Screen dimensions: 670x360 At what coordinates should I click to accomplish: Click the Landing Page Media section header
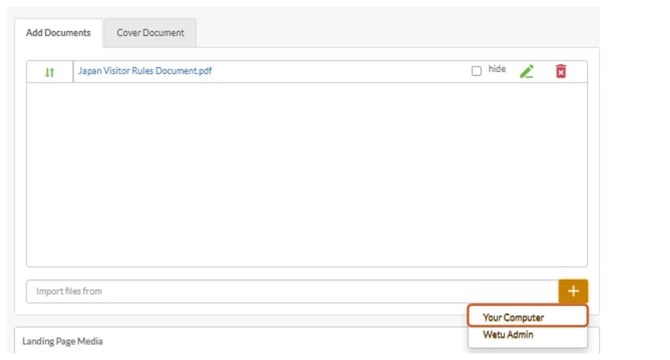pyautogui.click(x=62, y=341)
